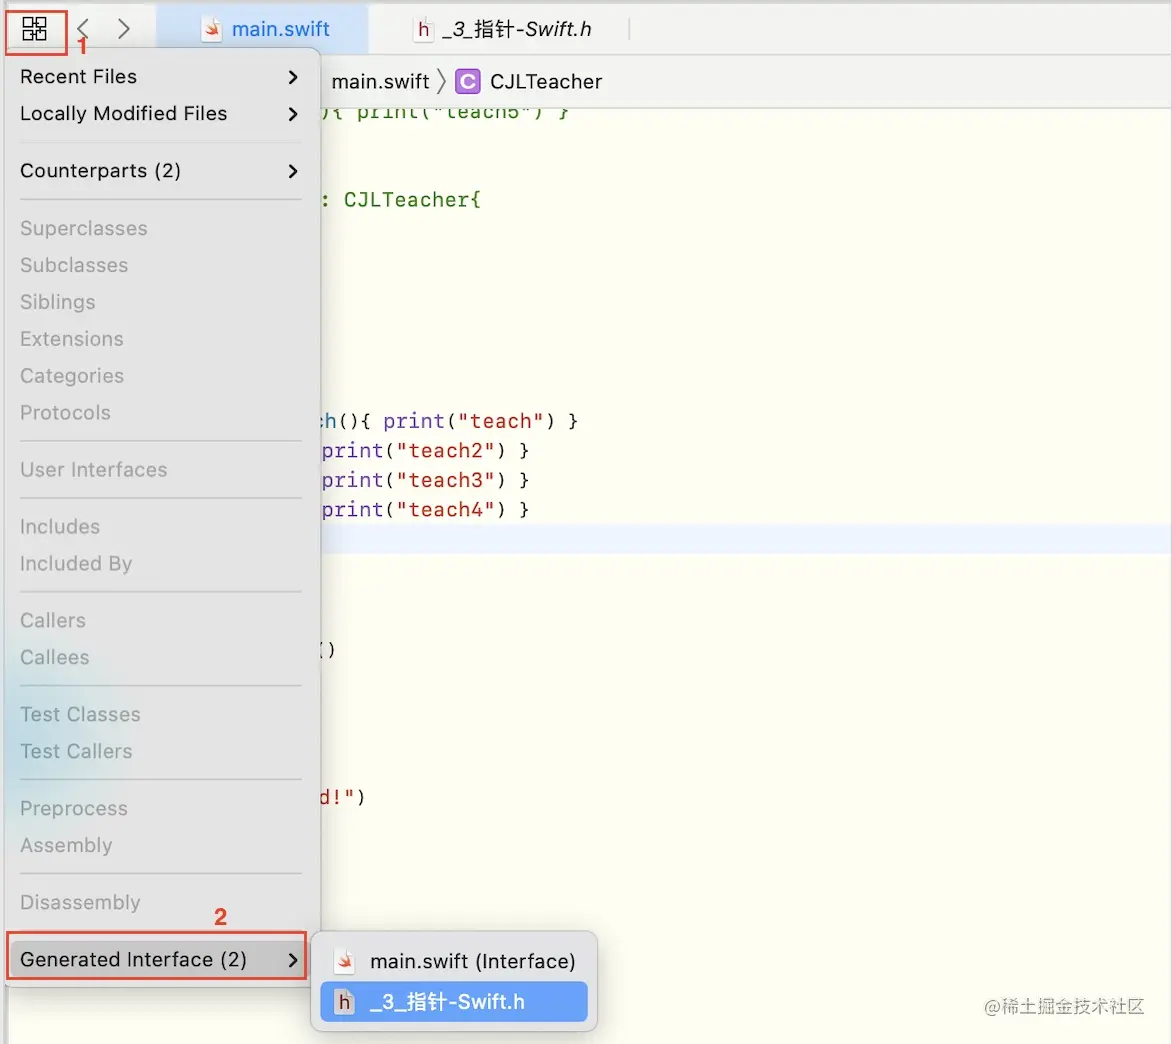Click the CJLTeacher{ text in the editor
This screenshot has height=1044, width=1172.
[x=412, y=200]
